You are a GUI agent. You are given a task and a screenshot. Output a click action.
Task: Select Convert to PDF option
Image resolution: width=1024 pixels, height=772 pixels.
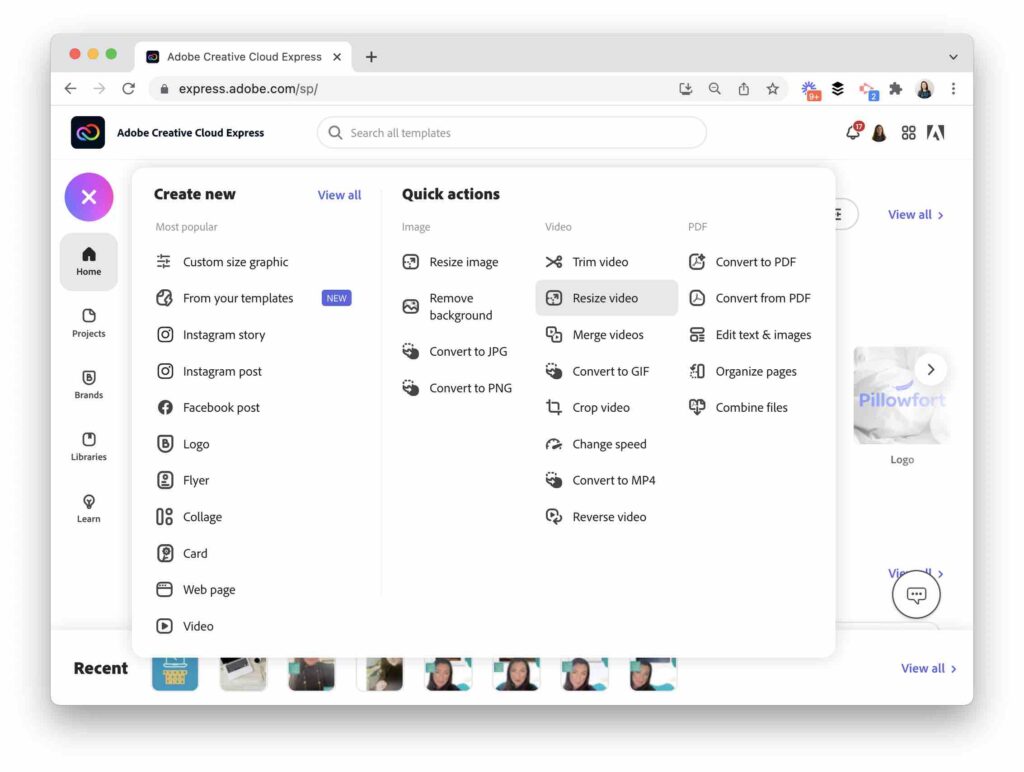click(x=755, y=262)
